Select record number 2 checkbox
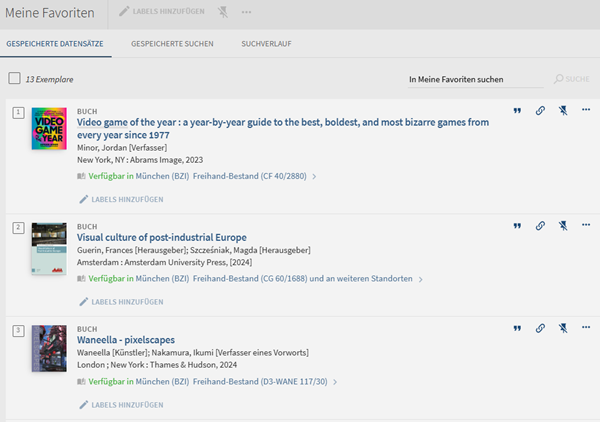The image size is (600, 422). click(18, 228)
